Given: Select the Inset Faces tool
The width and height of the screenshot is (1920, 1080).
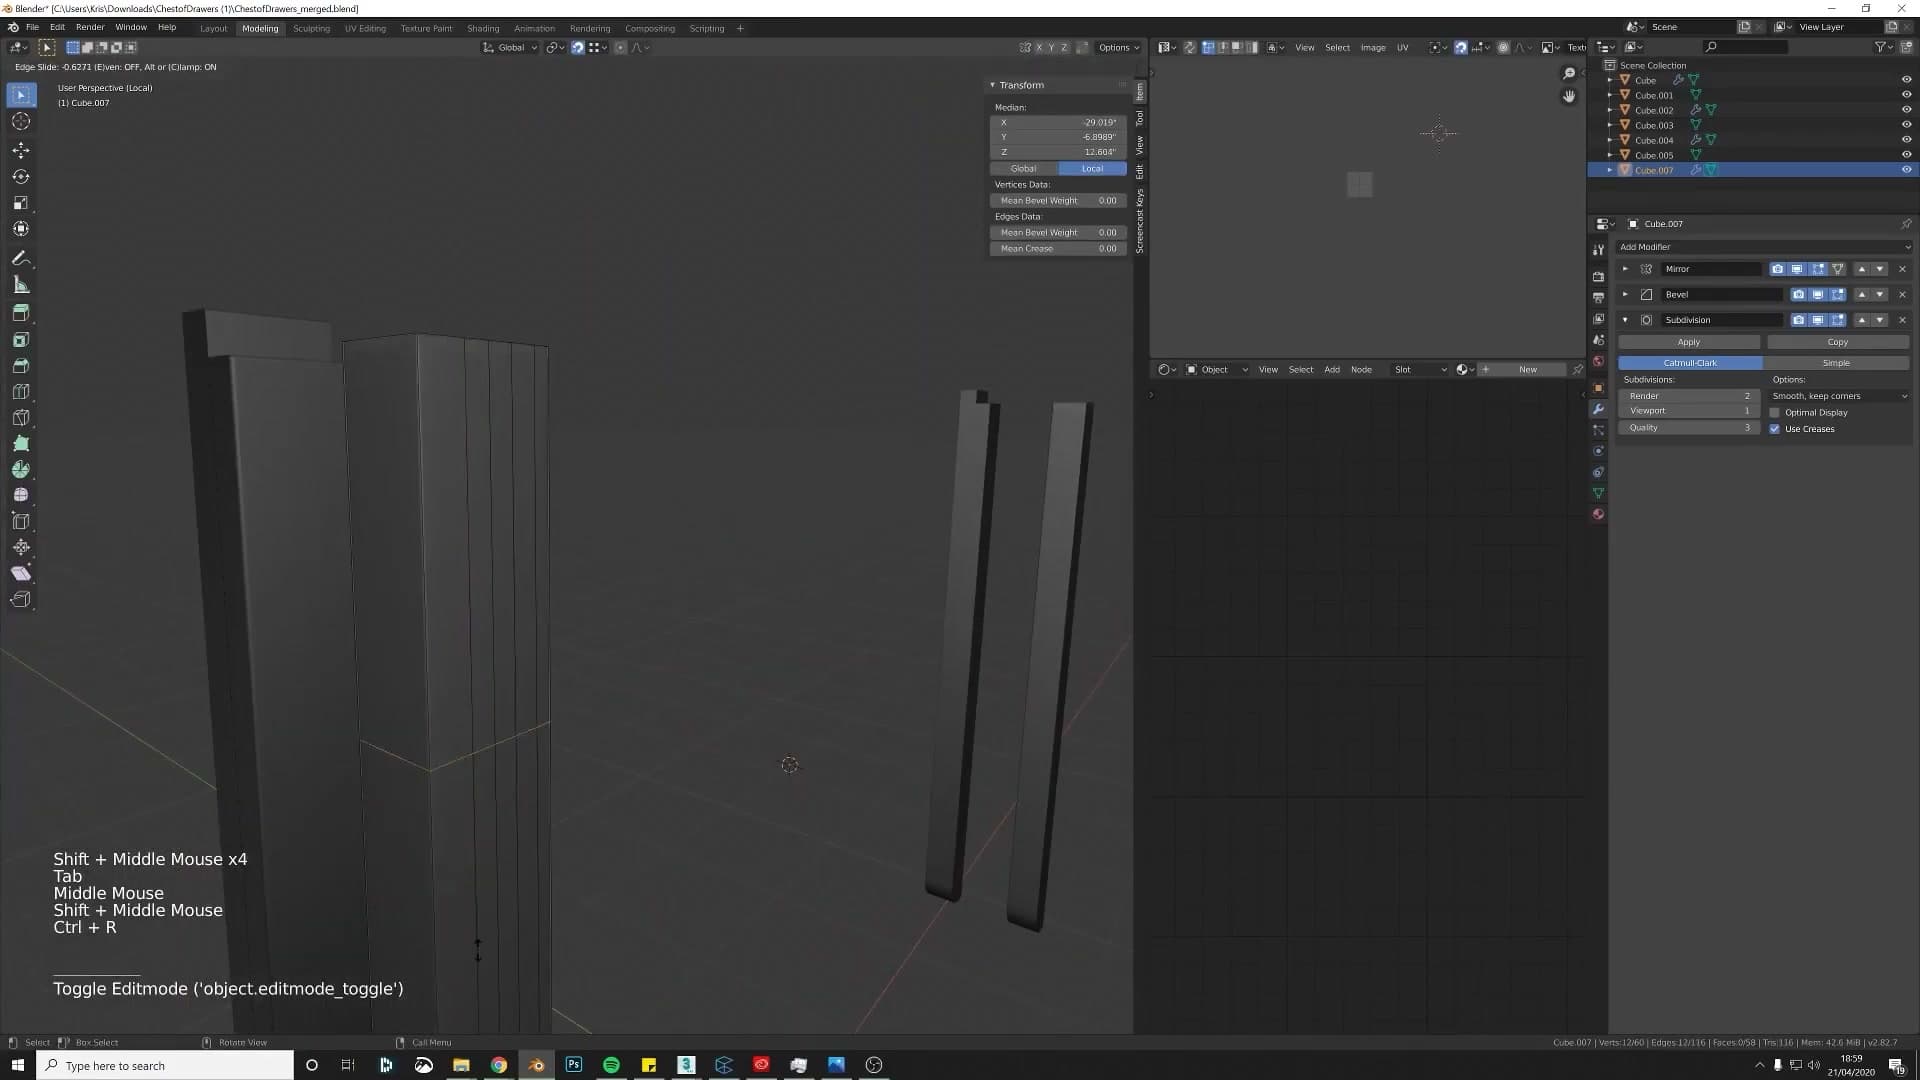Looking at the screenshot, I should click(21, 340).
